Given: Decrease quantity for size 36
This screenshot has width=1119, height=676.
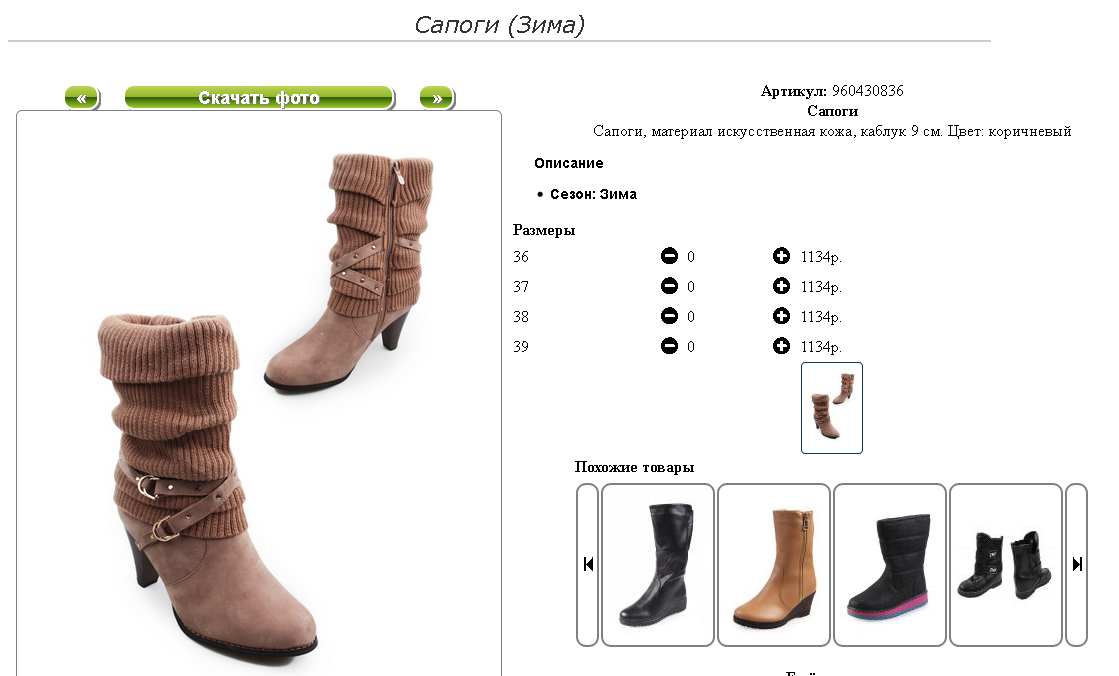Looking at the screenshot, I should coord(669,256).
